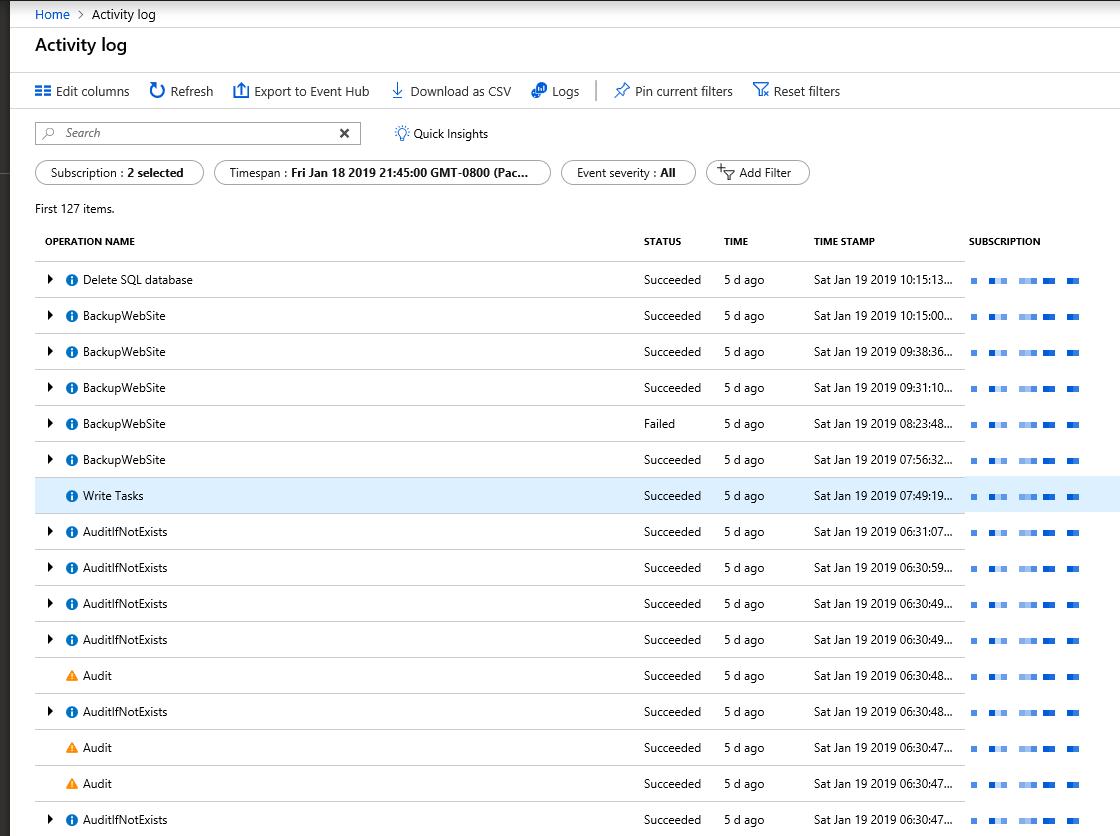Click the info icon beside Write Tasks
This screenshot has width=1120, height=836.
click(70, 495)
